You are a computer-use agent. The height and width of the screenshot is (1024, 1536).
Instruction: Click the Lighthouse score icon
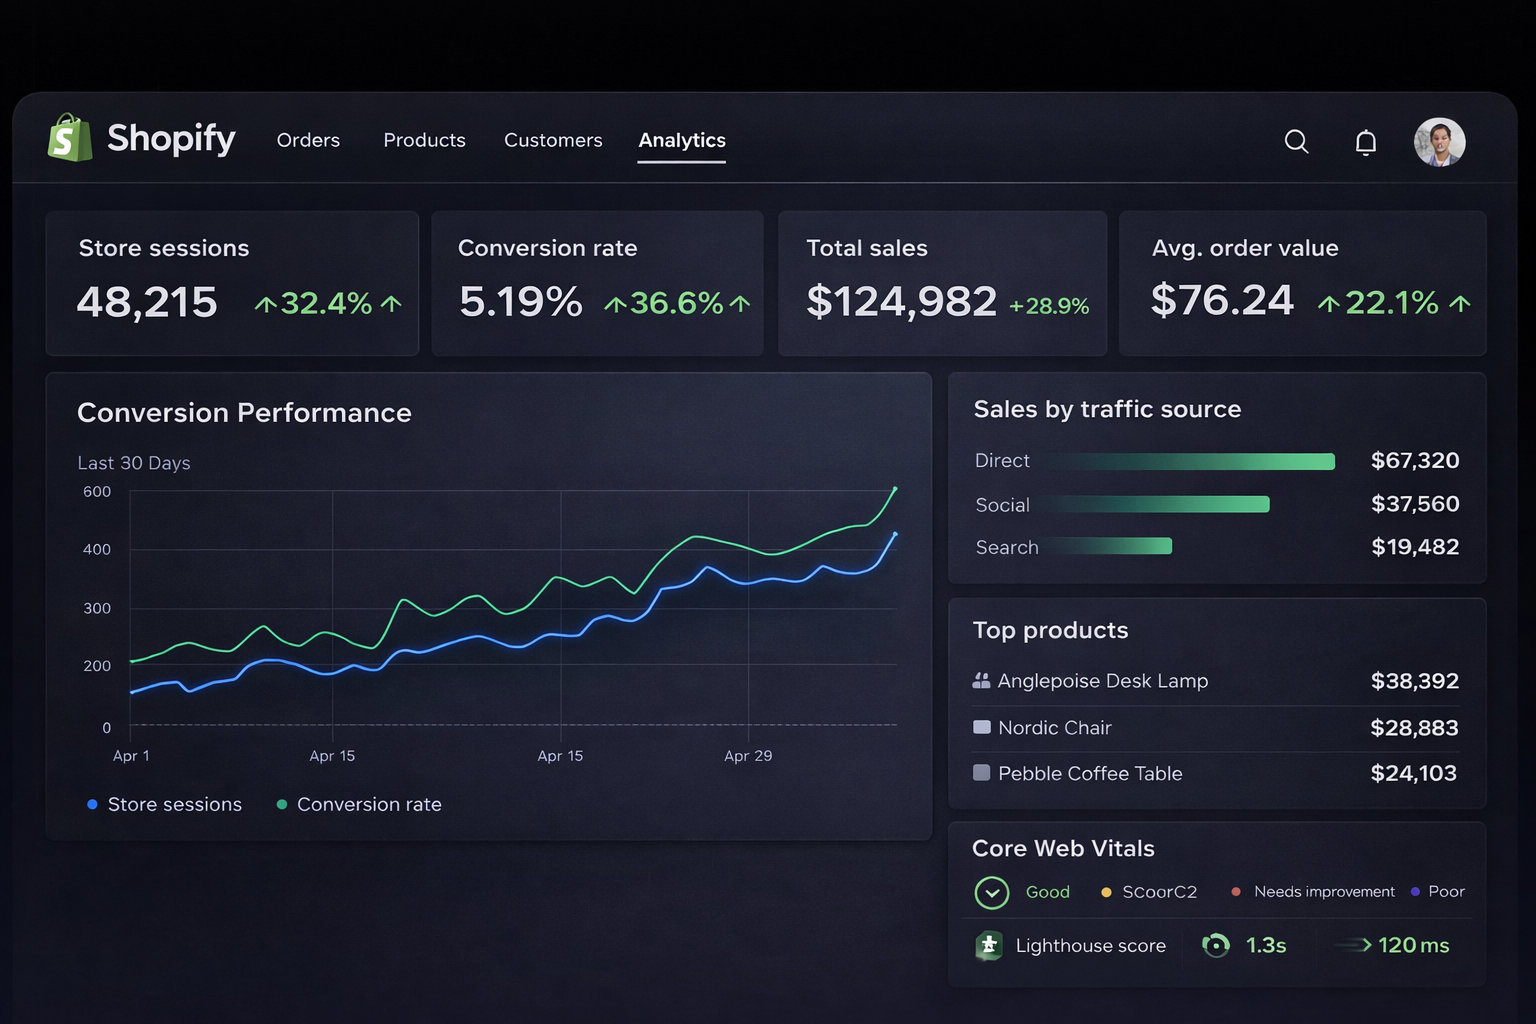(x=989, y=945)
